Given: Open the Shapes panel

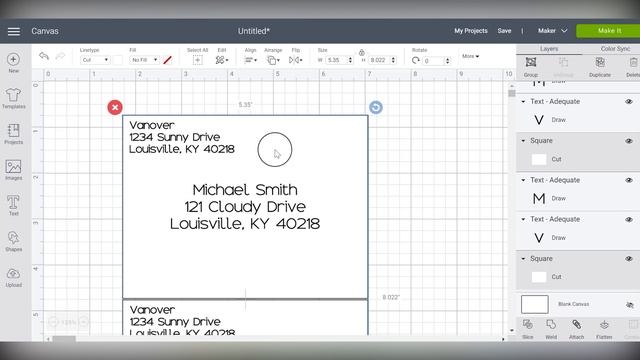Looking at the screenshot, I should coord(13,238).
